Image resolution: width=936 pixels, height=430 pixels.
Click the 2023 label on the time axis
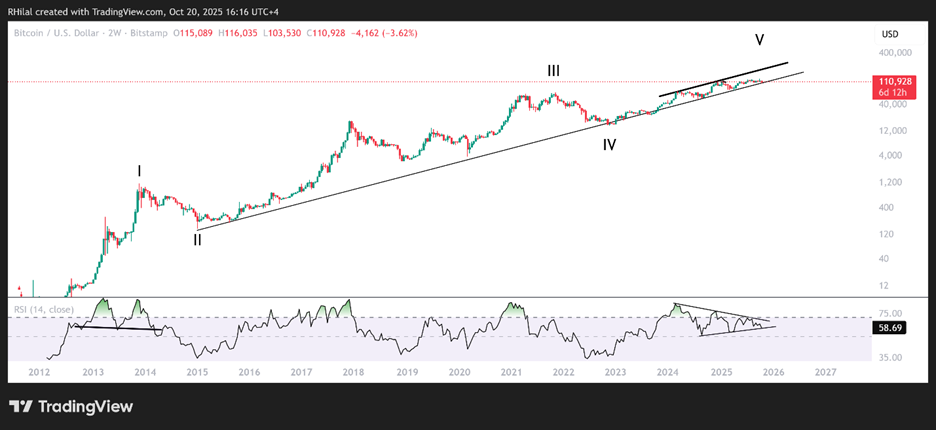(x=615, y=371)
